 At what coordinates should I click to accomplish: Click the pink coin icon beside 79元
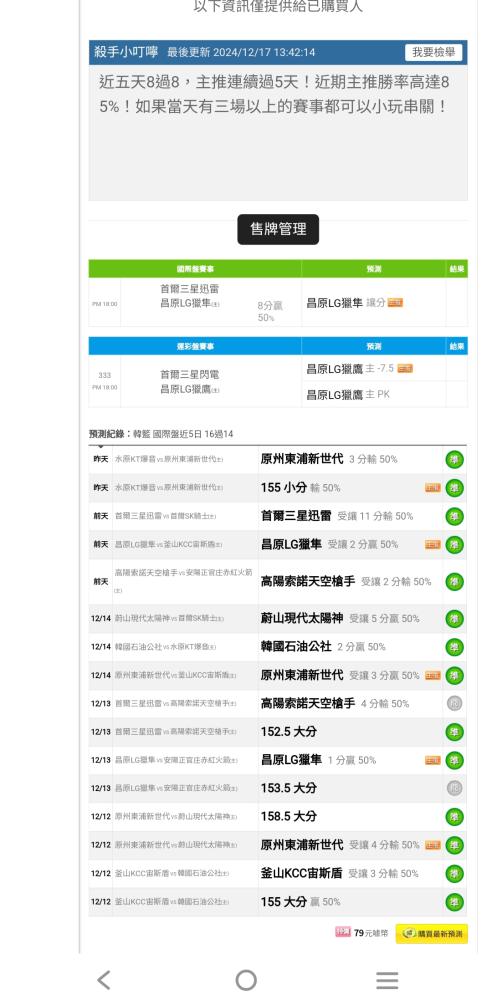pos(343,932)
